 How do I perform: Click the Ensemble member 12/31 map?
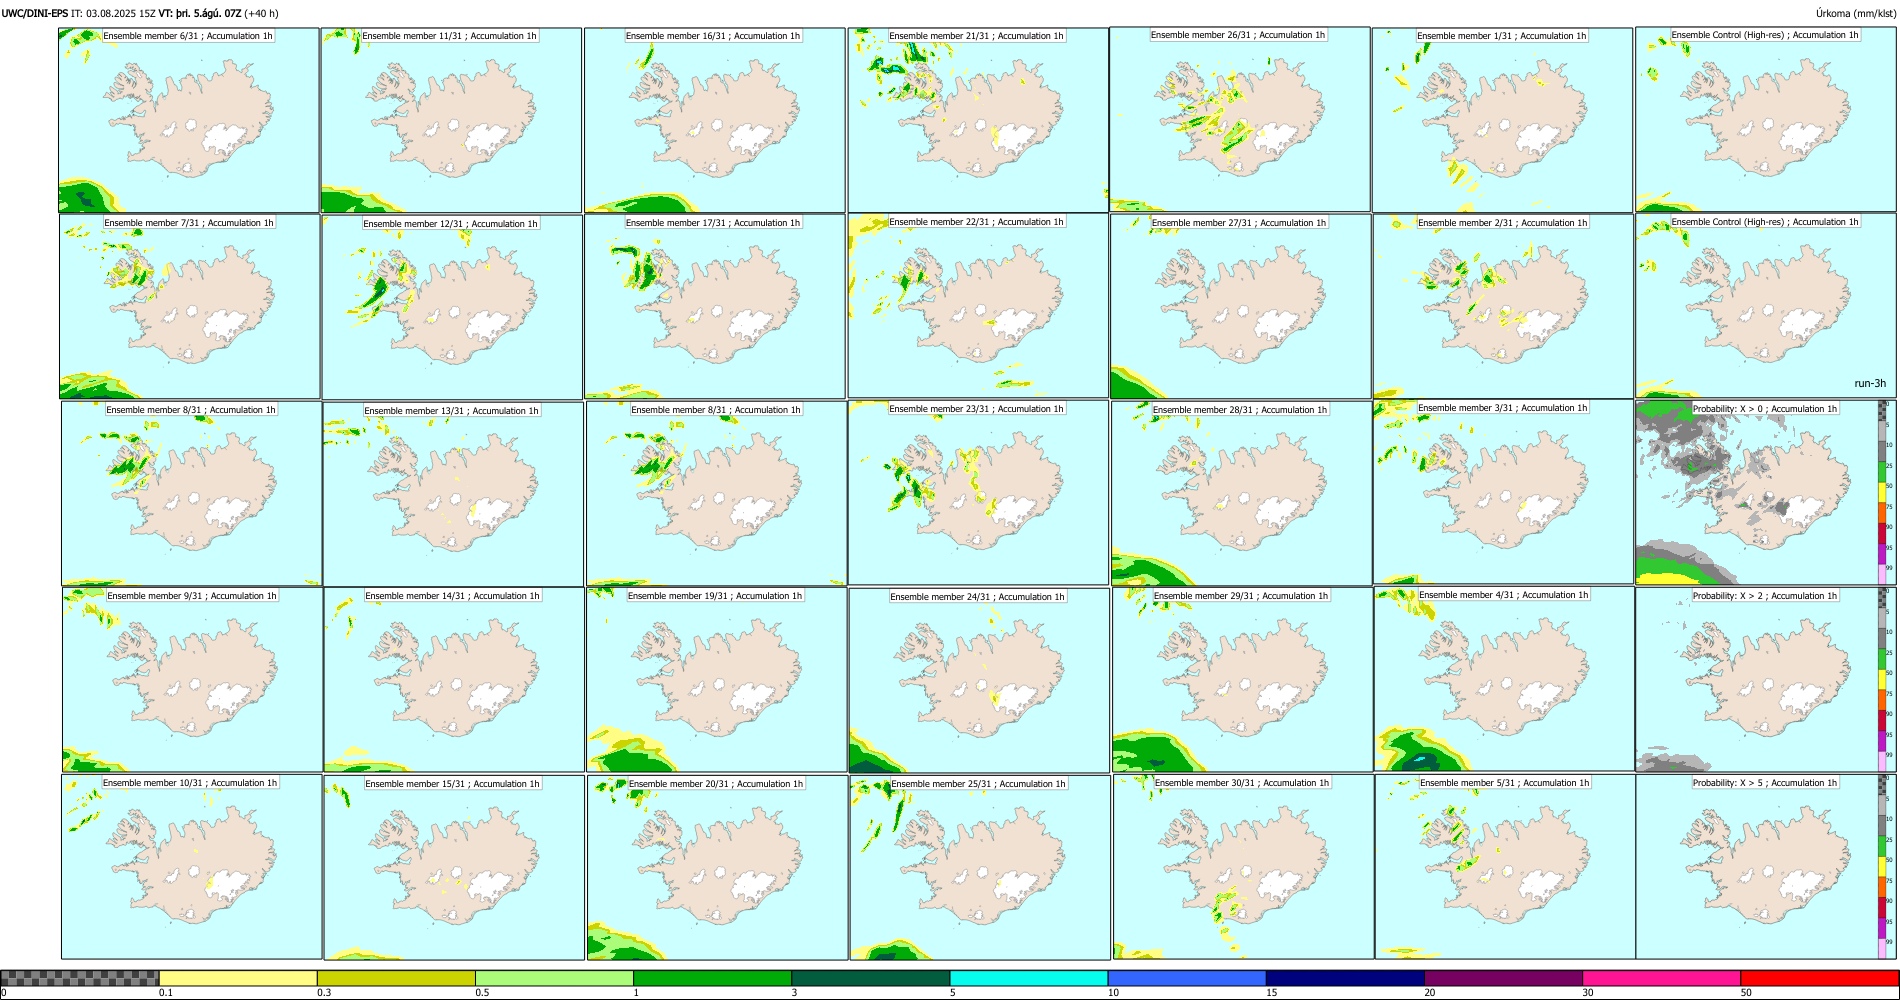[x=452, y=307]
